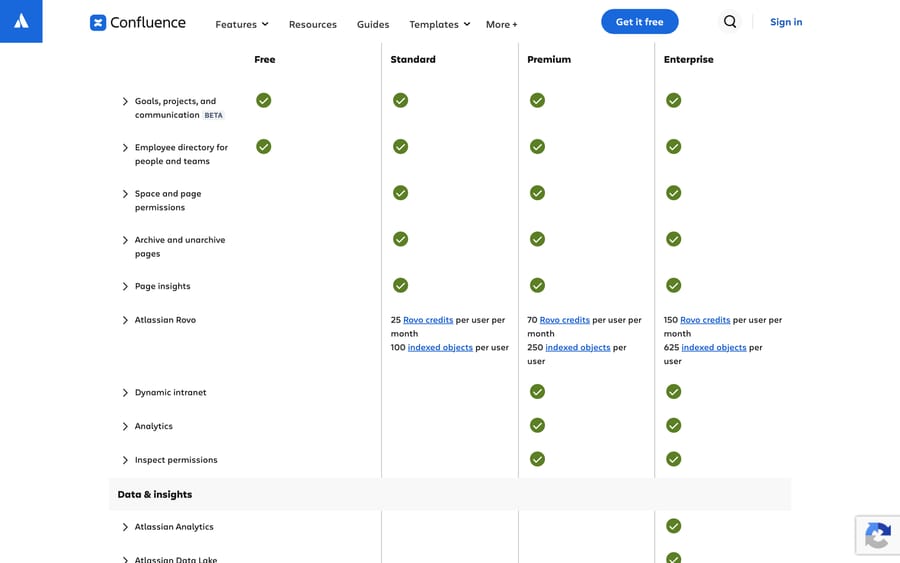Click Premium checkmark for Space and page permissions
Screen dimensions: 900x563
pos(537,193)
